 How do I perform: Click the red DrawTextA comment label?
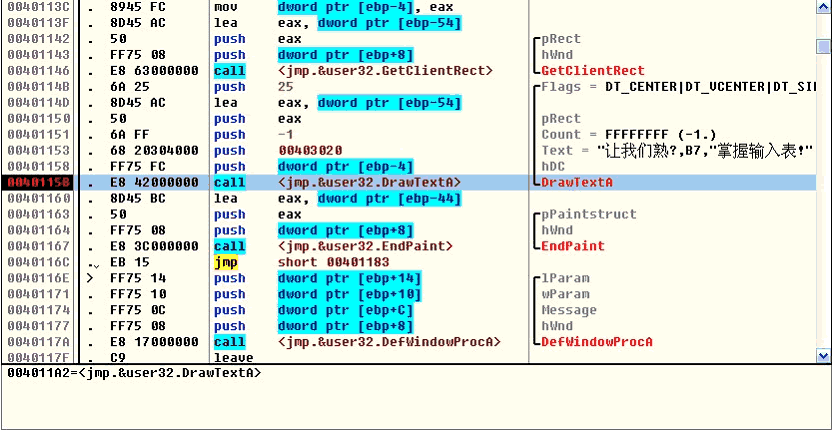[x=577, y=183]
